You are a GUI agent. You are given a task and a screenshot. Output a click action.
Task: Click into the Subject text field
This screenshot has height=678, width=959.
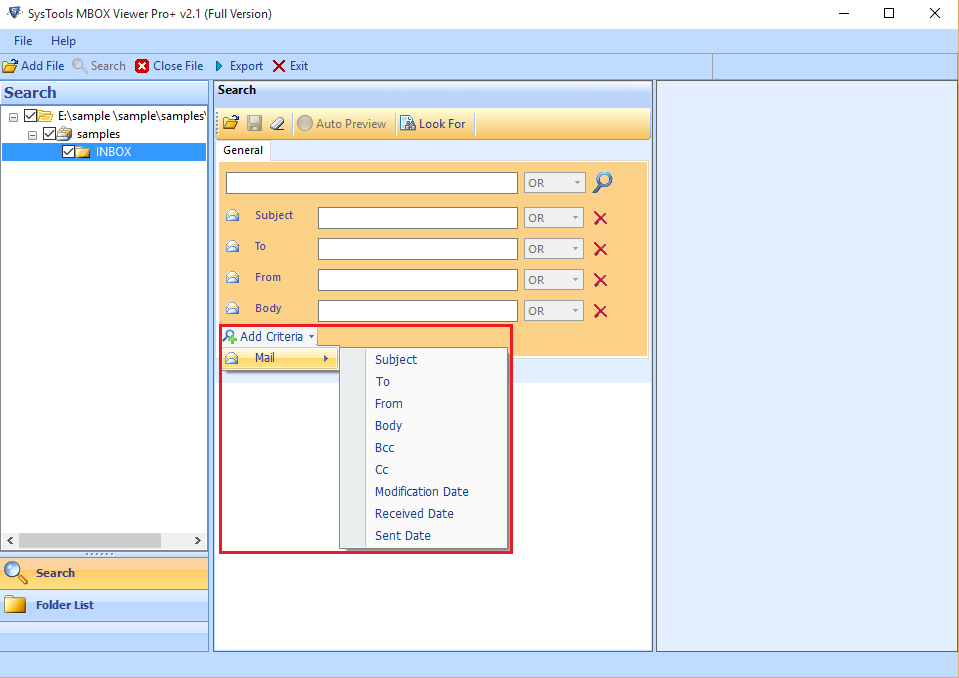(418, 218)
